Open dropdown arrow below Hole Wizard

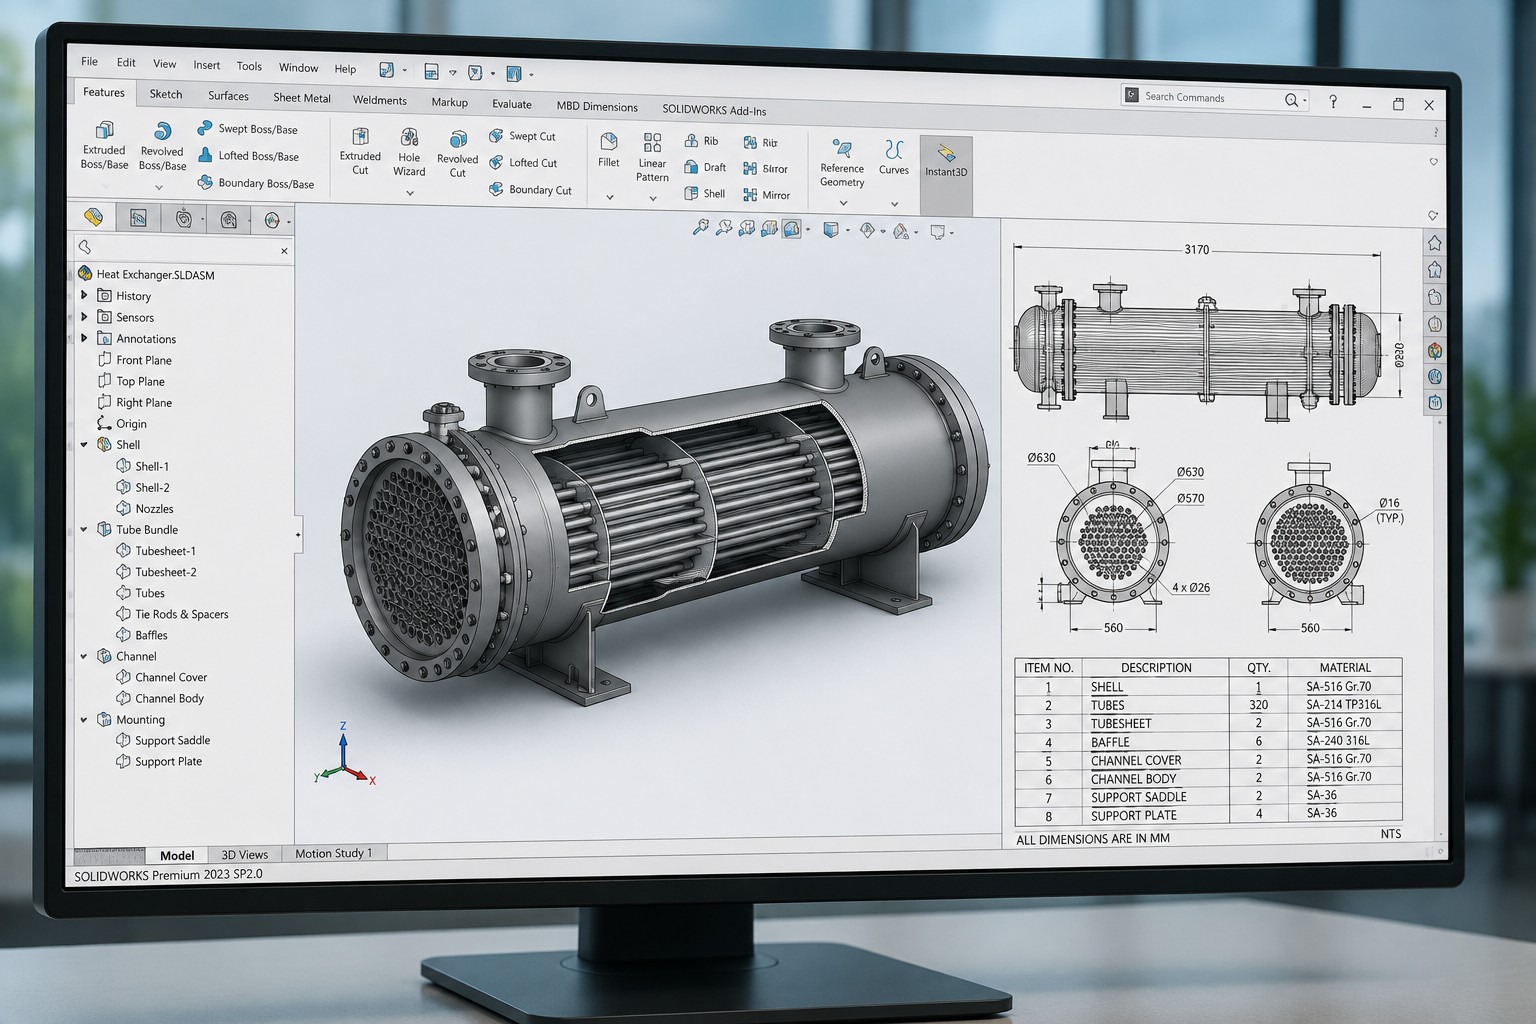click(409, 193)
